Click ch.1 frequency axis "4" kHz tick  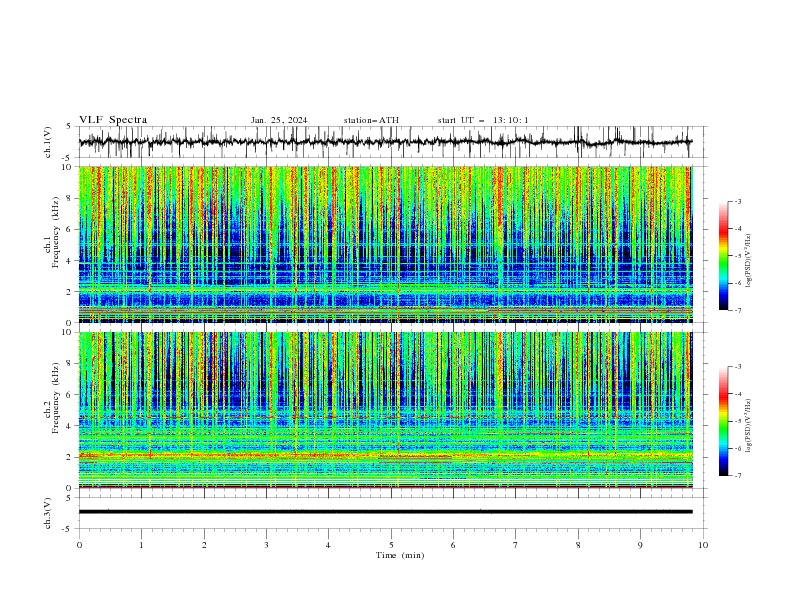point(70,261)
